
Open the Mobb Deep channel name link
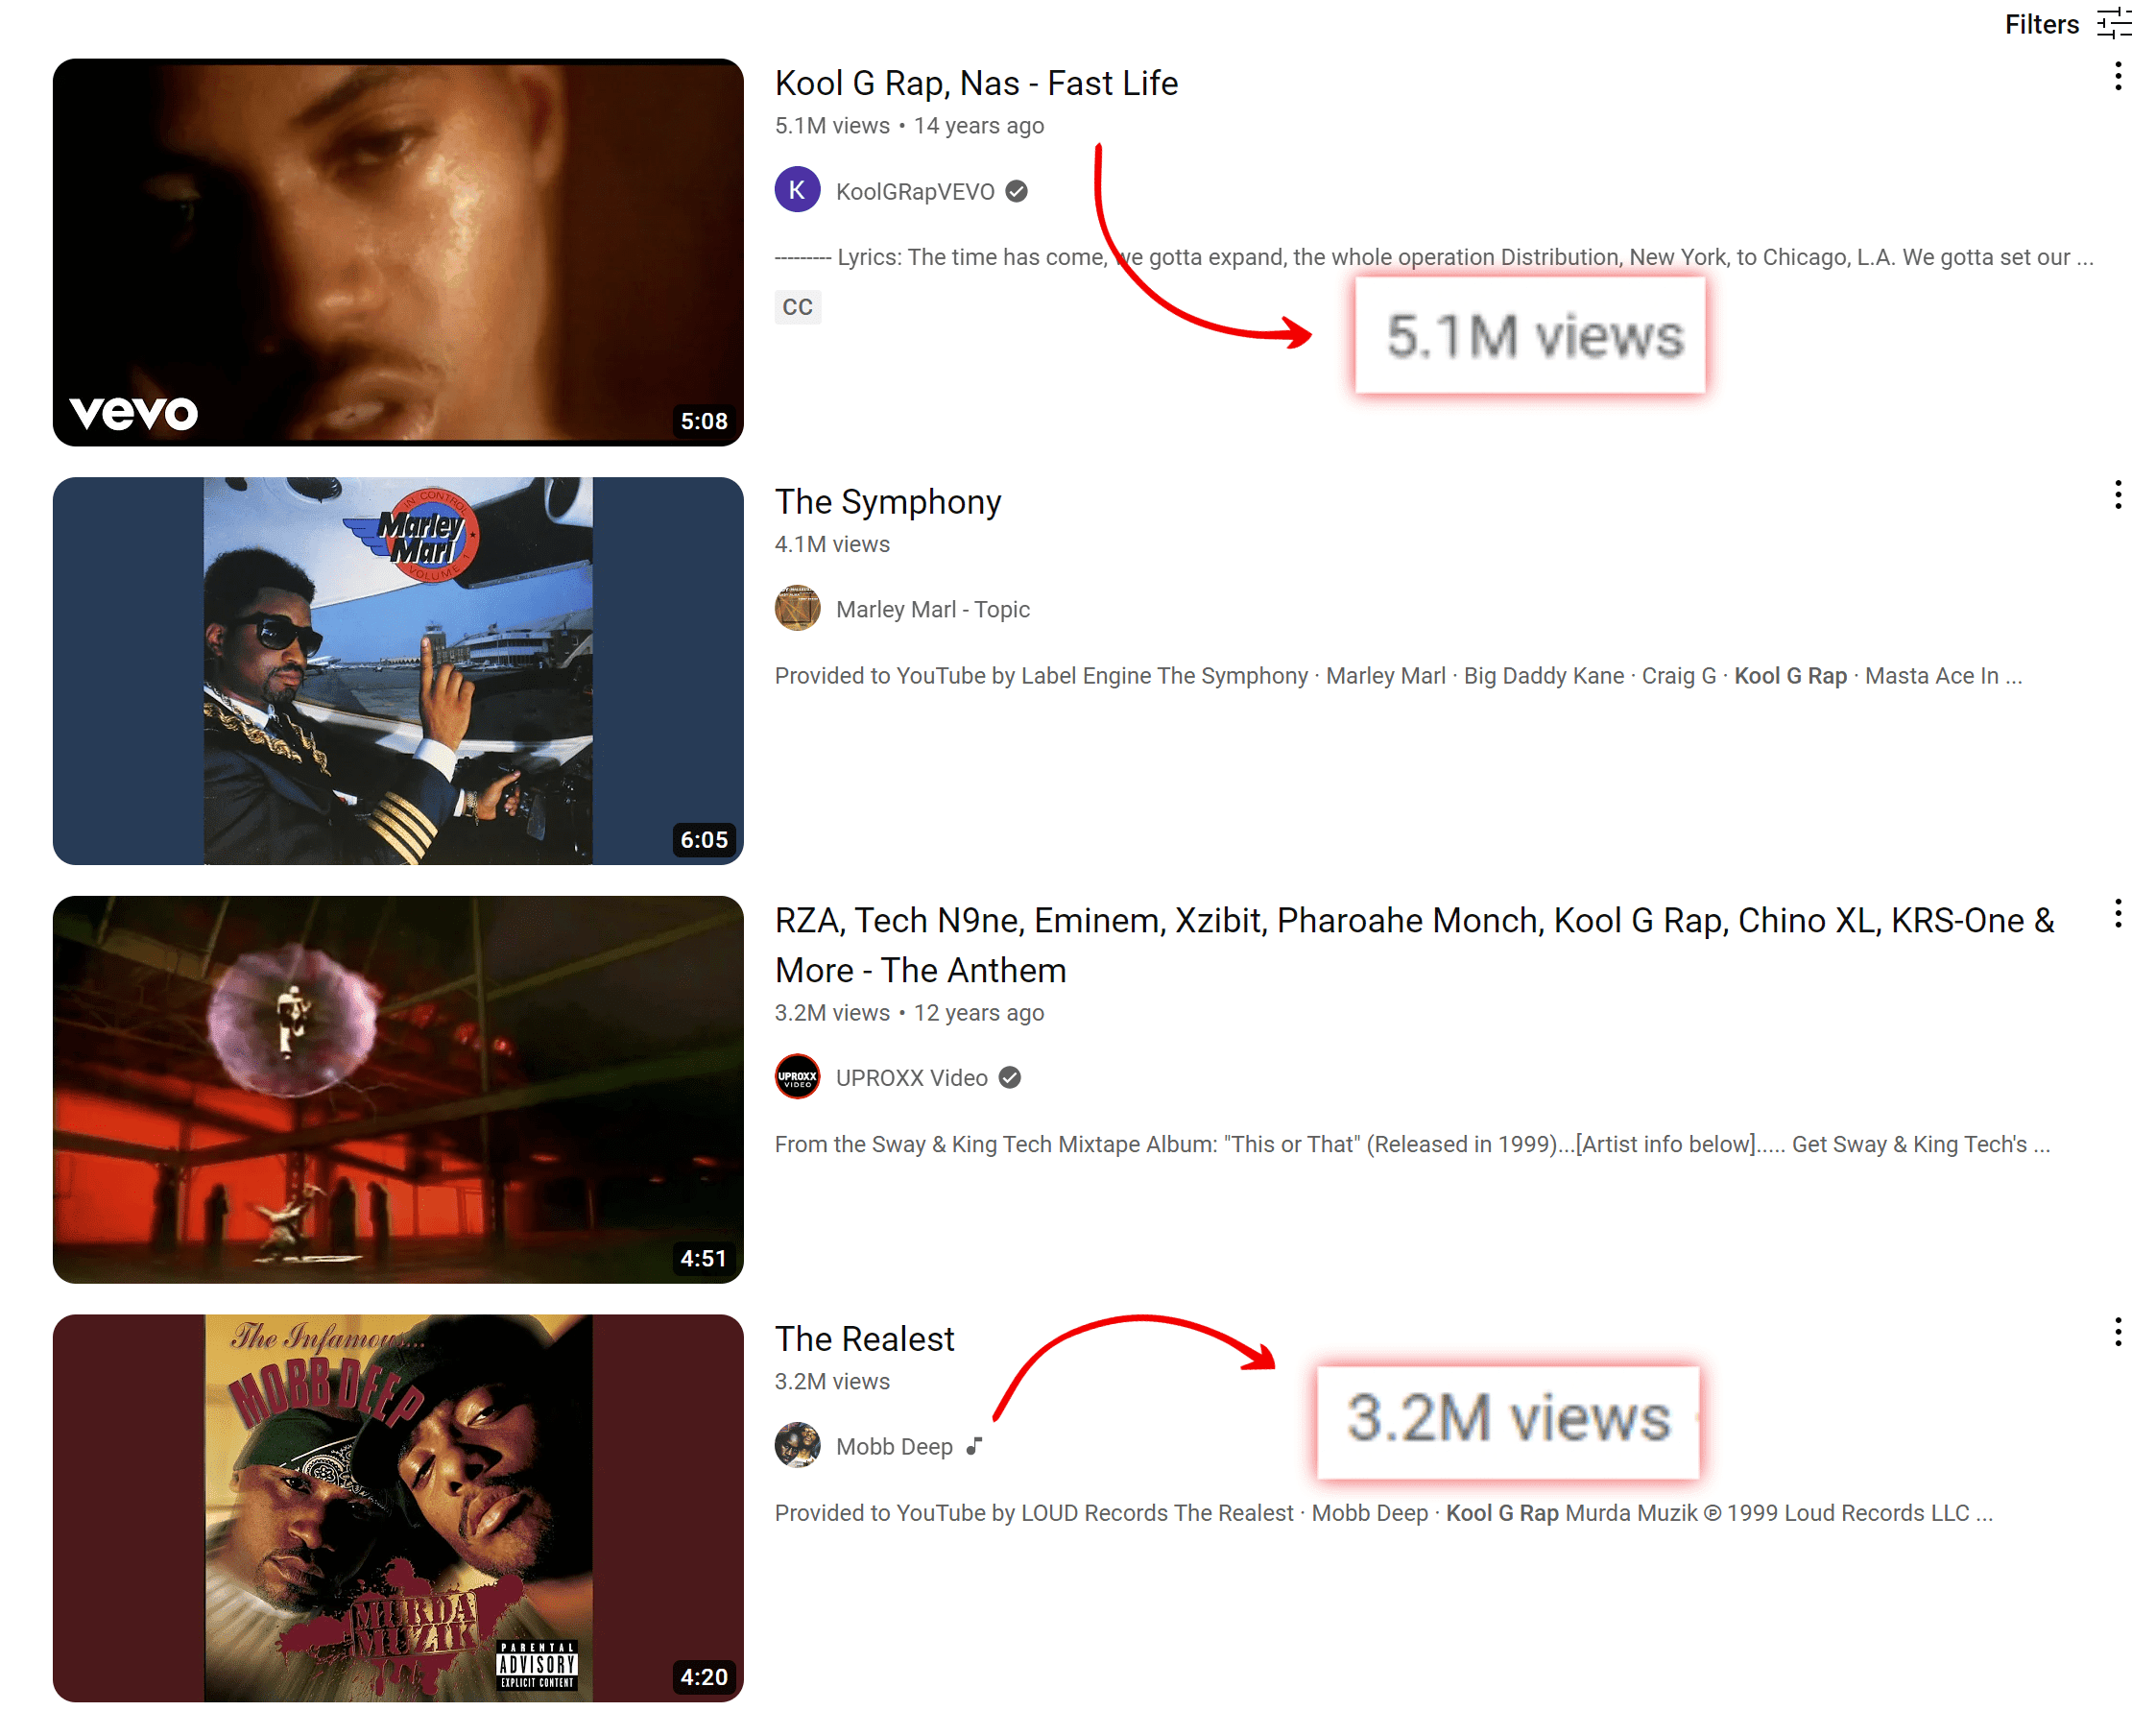(x=894, y=1446)
